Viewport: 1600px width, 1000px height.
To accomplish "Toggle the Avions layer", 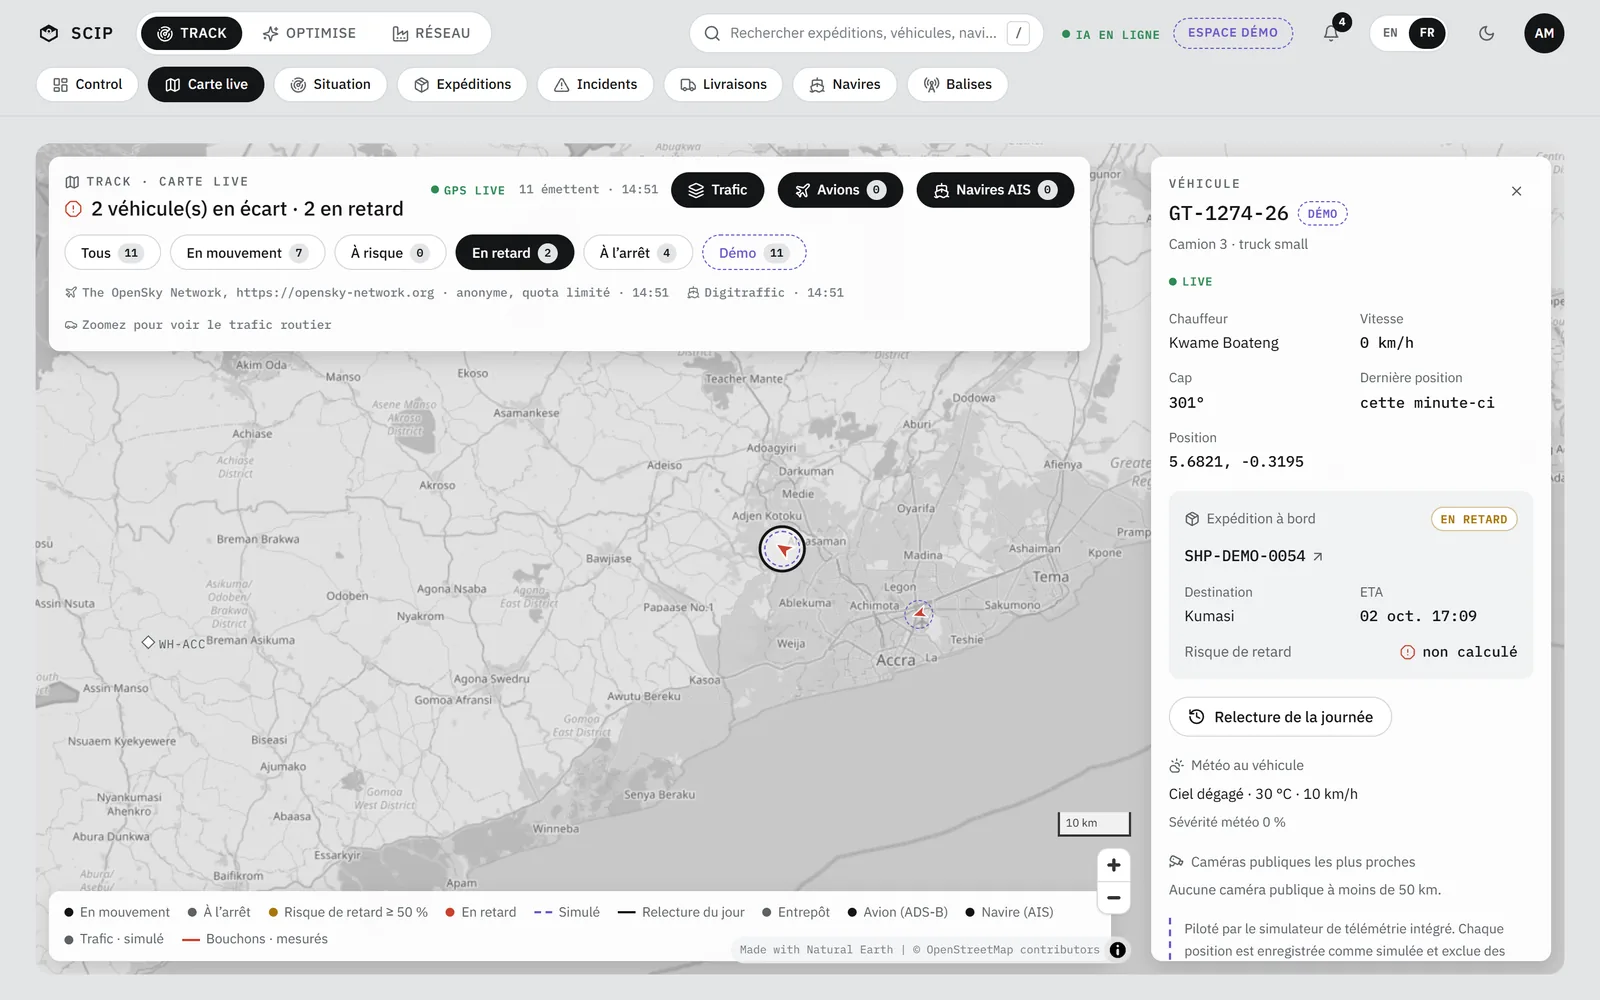I will pos(840,190).
